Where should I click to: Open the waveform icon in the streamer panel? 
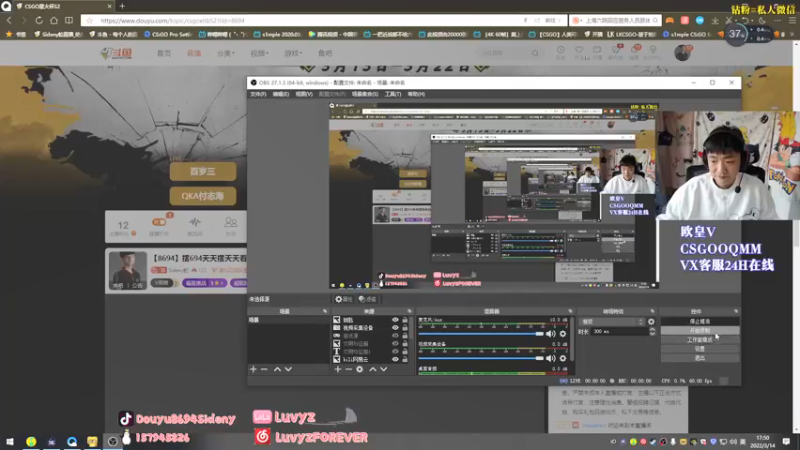195,222
